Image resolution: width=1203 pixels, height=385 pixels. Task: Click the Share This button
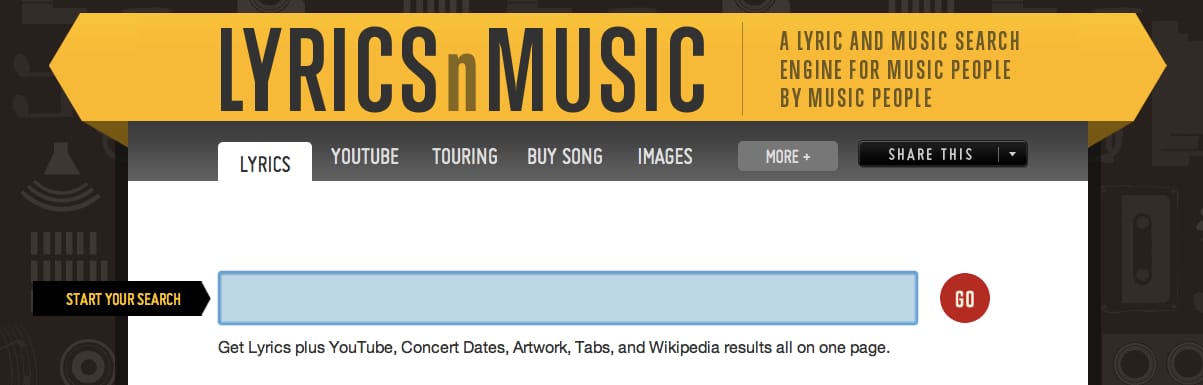pyautogui.click(x=930, y=155)
